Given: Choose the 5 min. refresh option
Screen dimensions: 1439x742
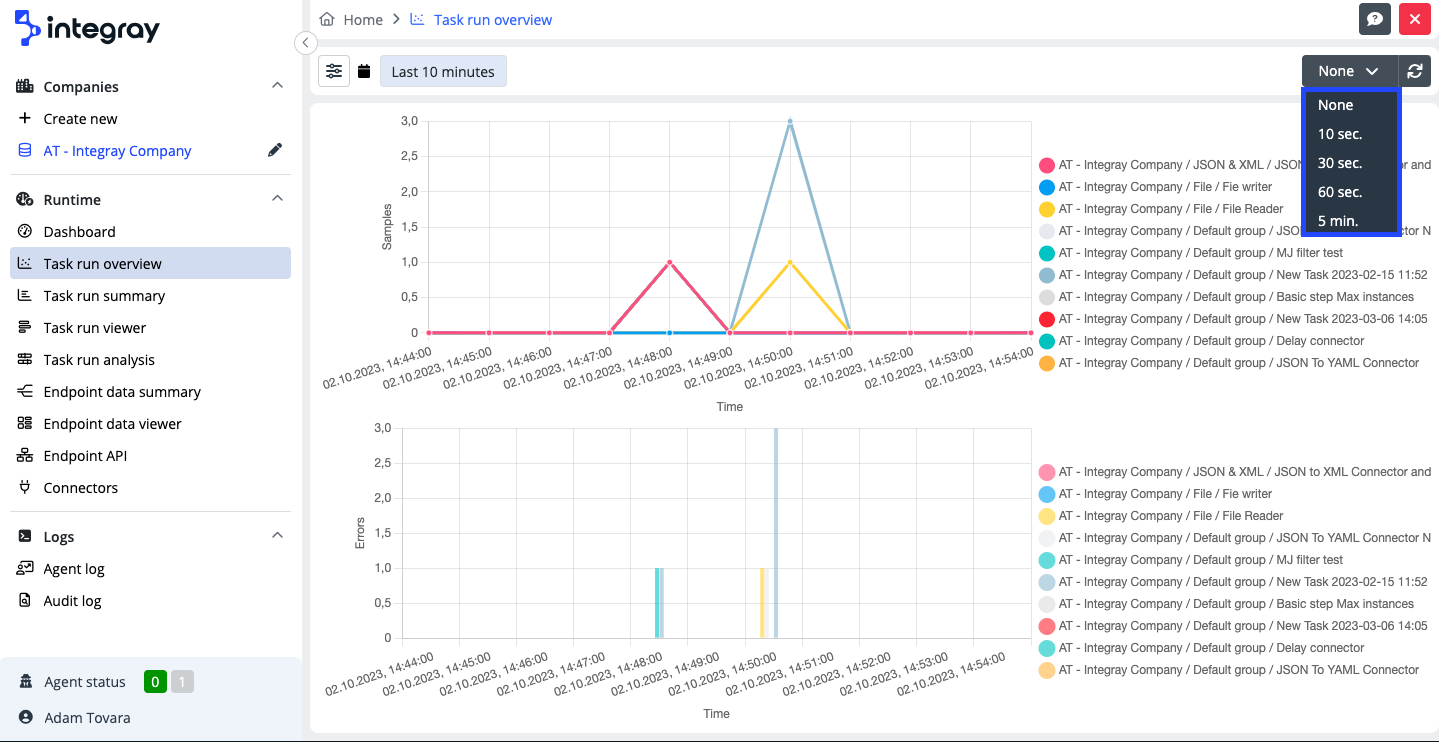Looking at the screenshot, I should click(x=1338, y=221).
